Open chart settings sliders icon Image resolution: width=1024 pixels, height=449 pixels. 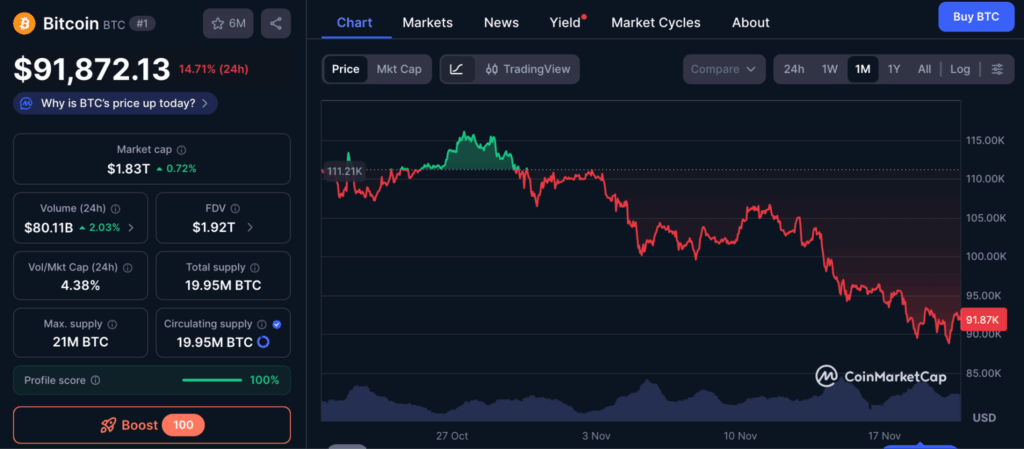[x=996, y=69]
